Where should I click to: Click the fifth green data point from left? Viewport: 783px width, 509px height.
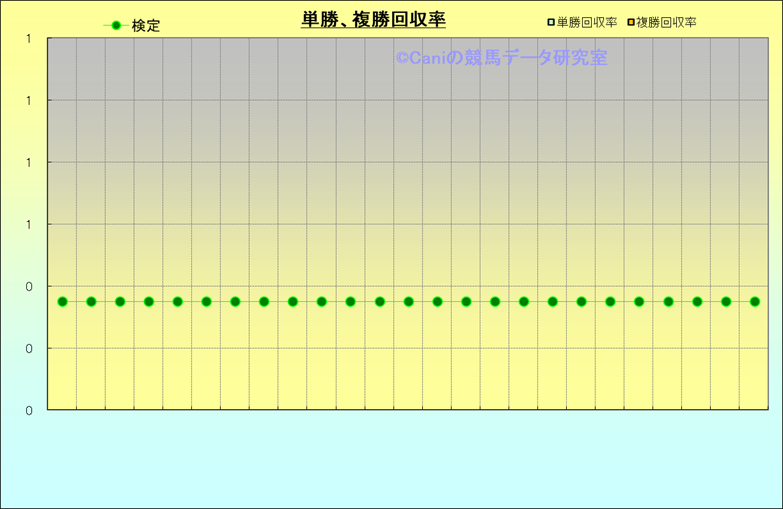click(x=178, y=301)
